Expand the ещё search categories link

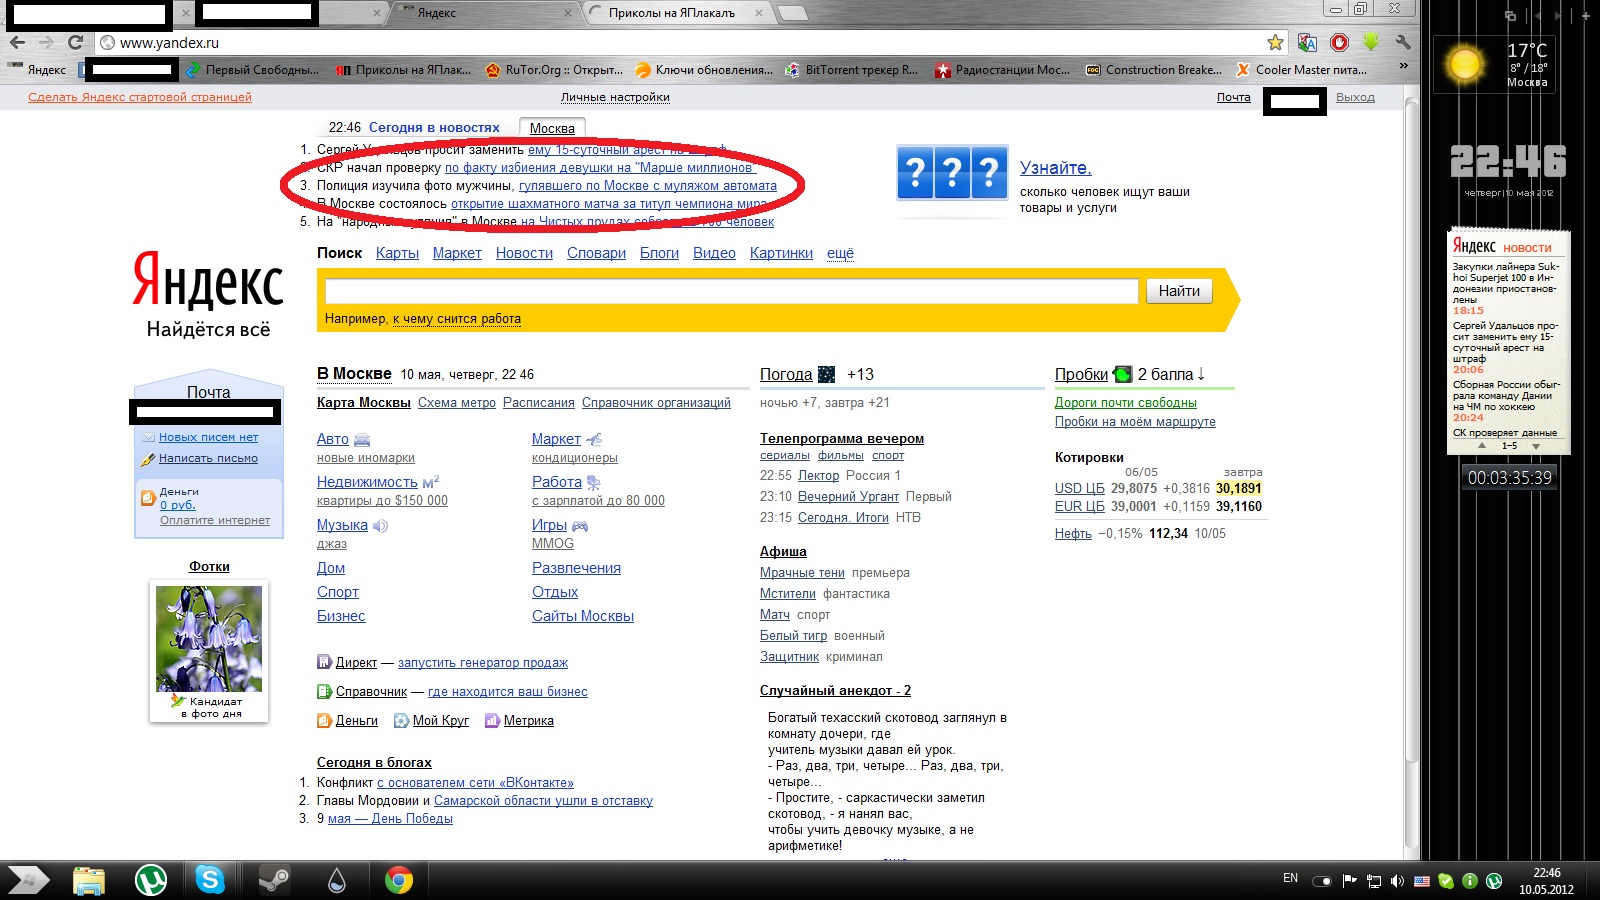coord(840,253)
